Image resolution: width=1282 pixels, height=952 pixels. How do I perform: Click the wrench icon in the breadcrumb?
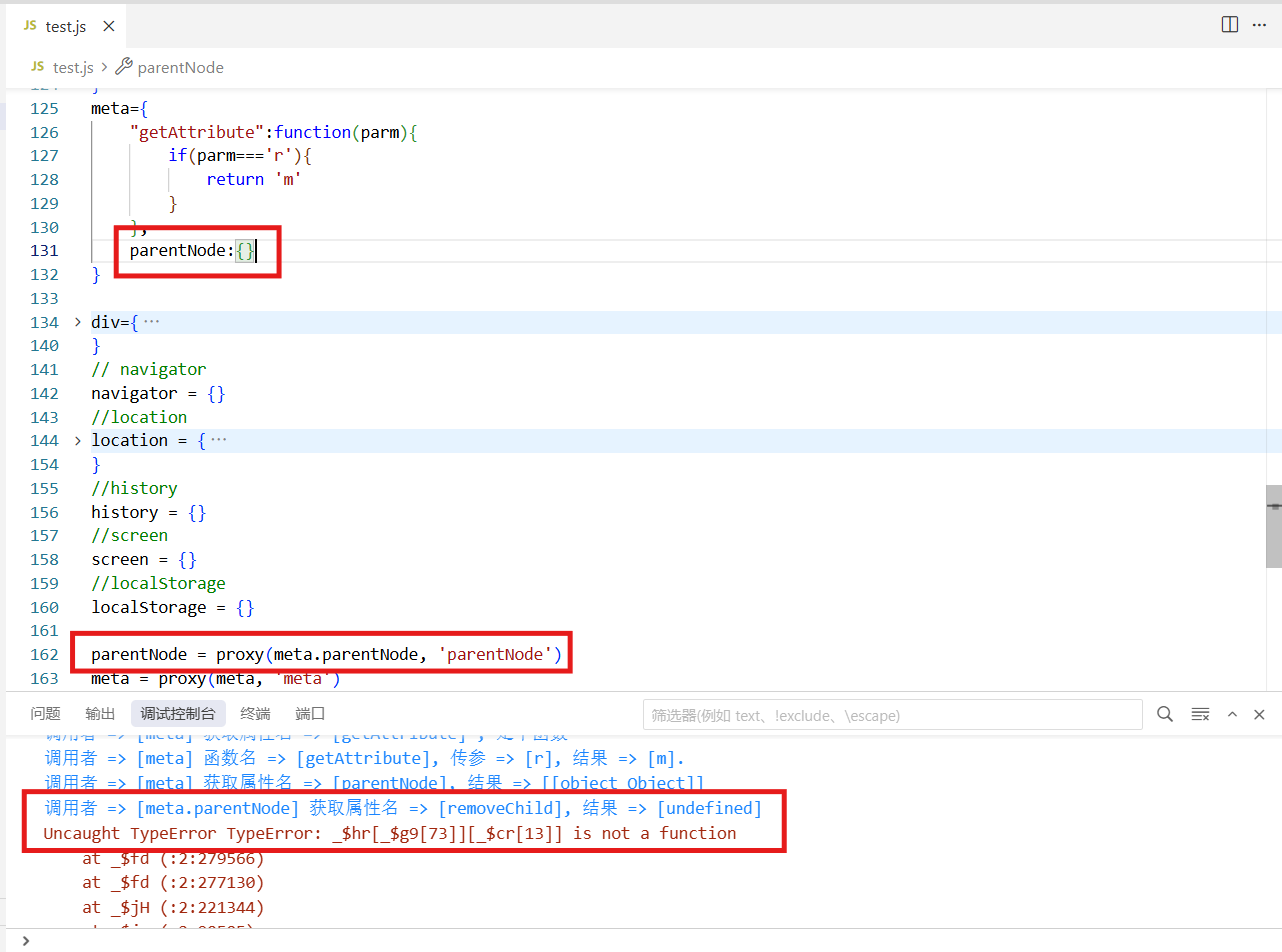click(124, 67)
